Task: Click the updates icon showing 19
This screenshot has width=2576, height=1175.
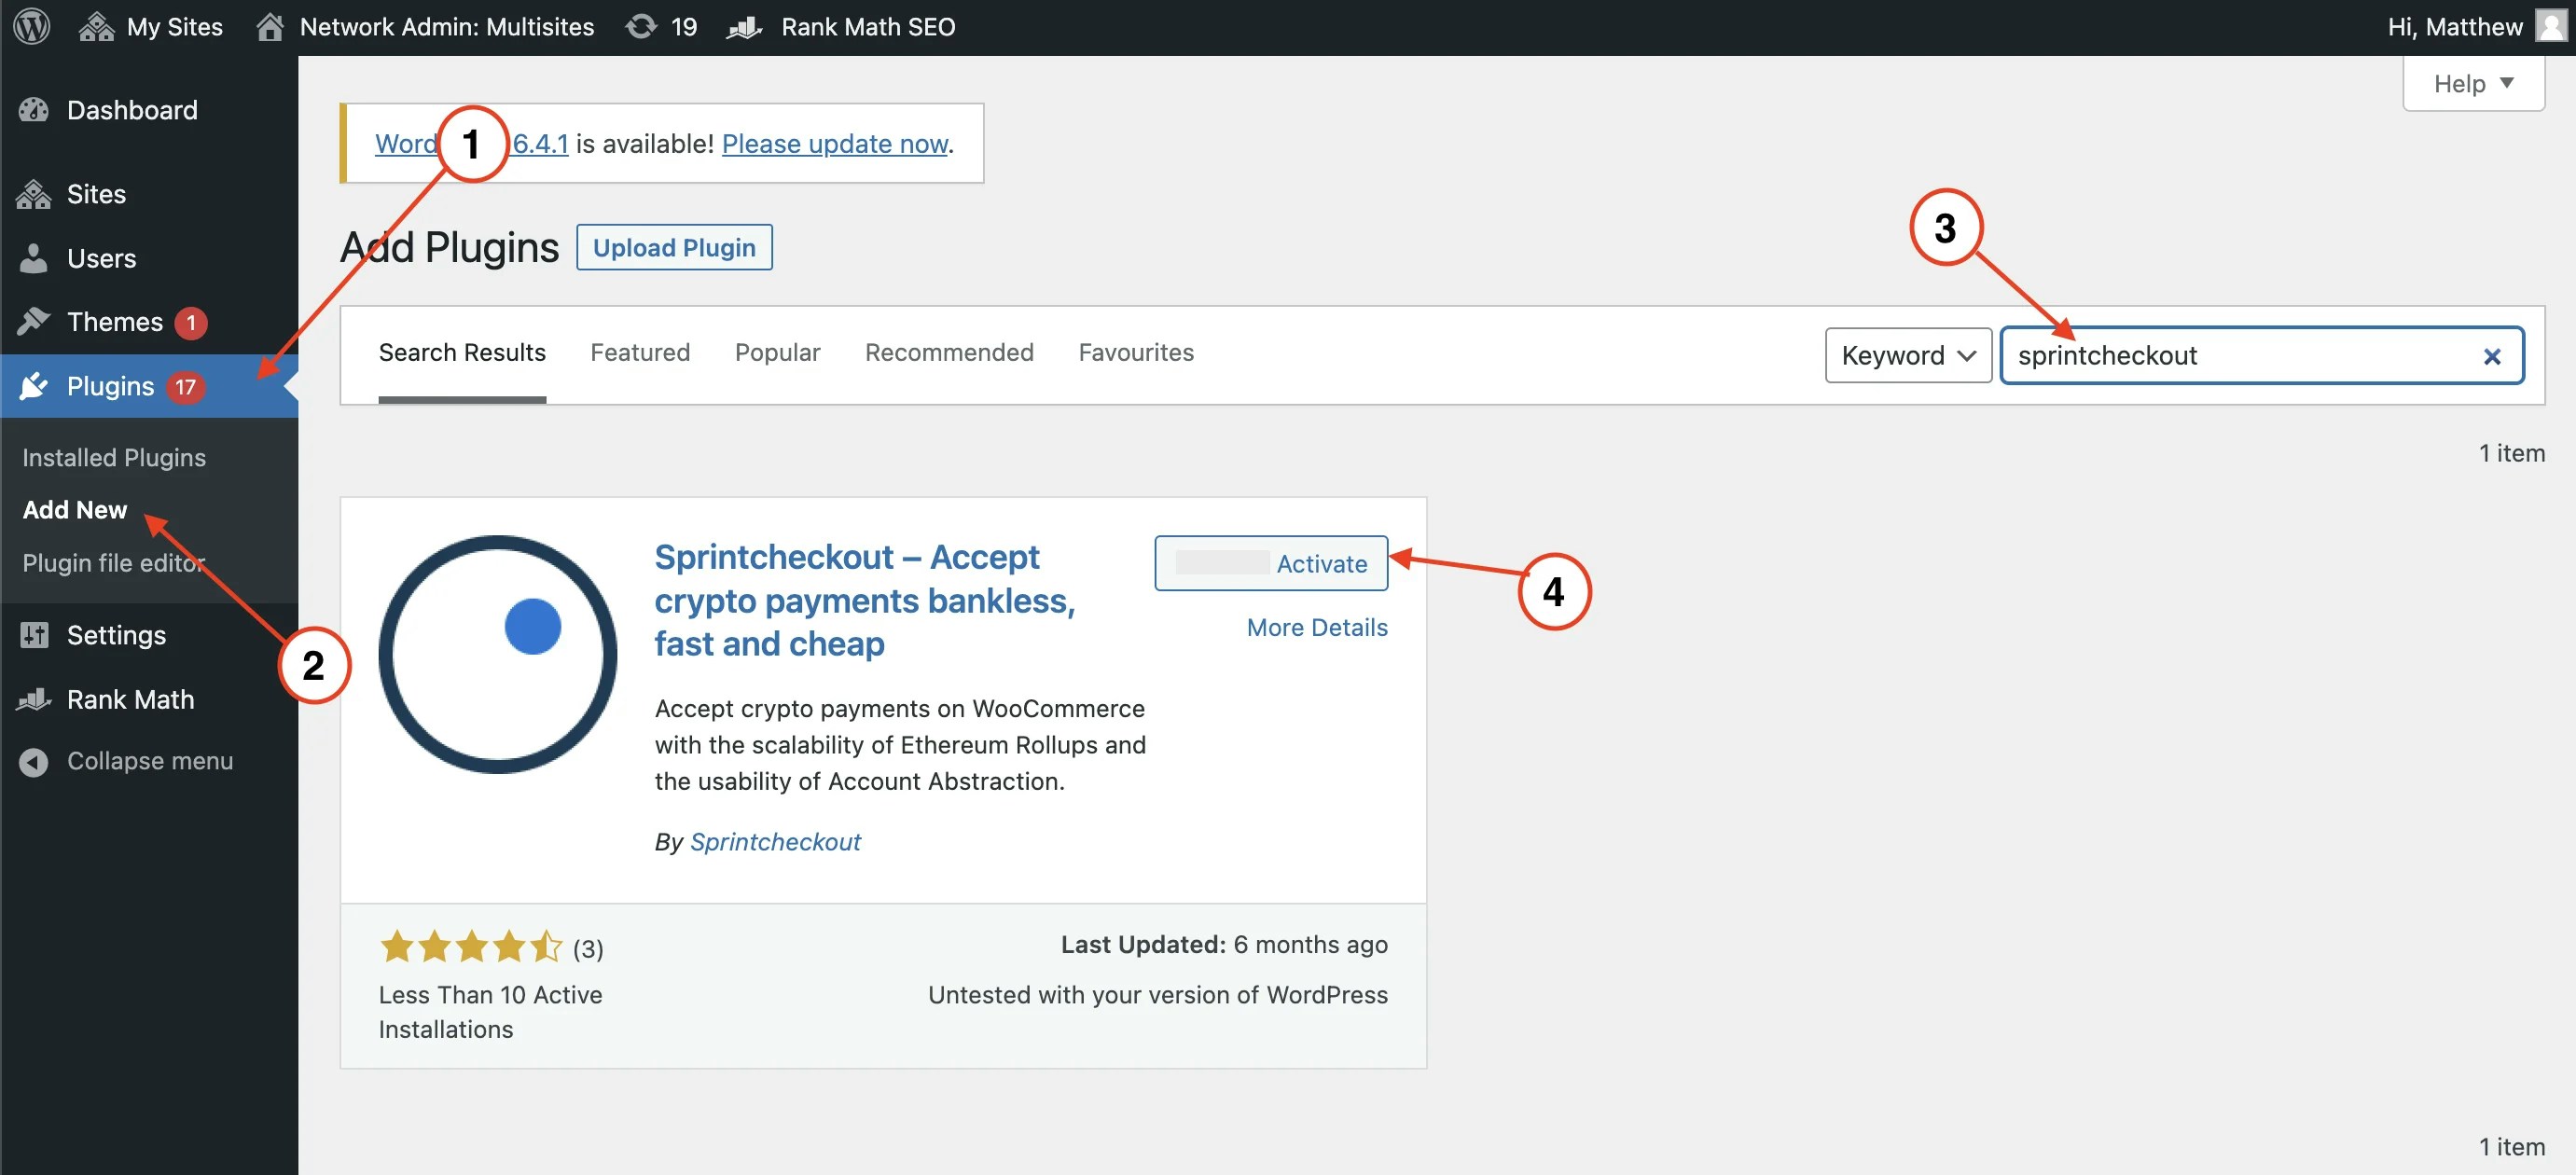Action: pos(661,27)
